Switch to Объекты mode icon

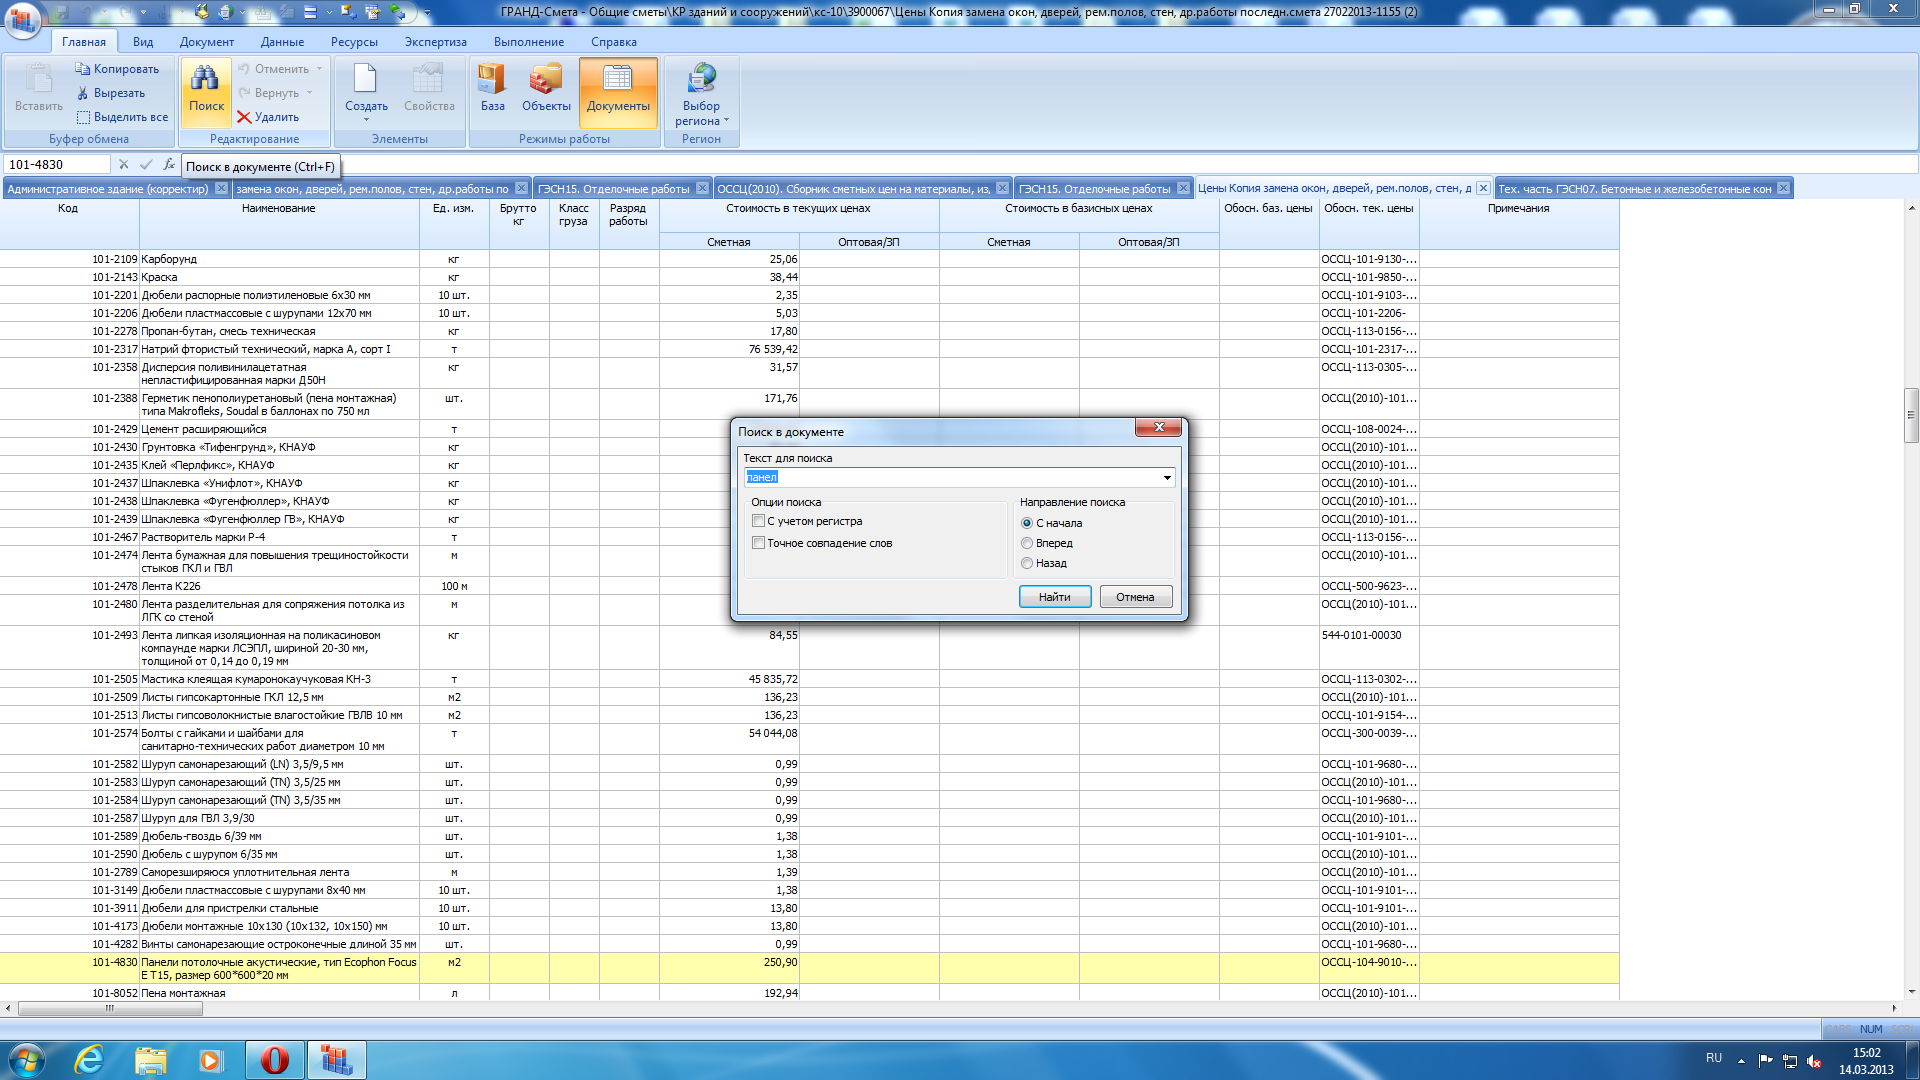tap(546, 78)
